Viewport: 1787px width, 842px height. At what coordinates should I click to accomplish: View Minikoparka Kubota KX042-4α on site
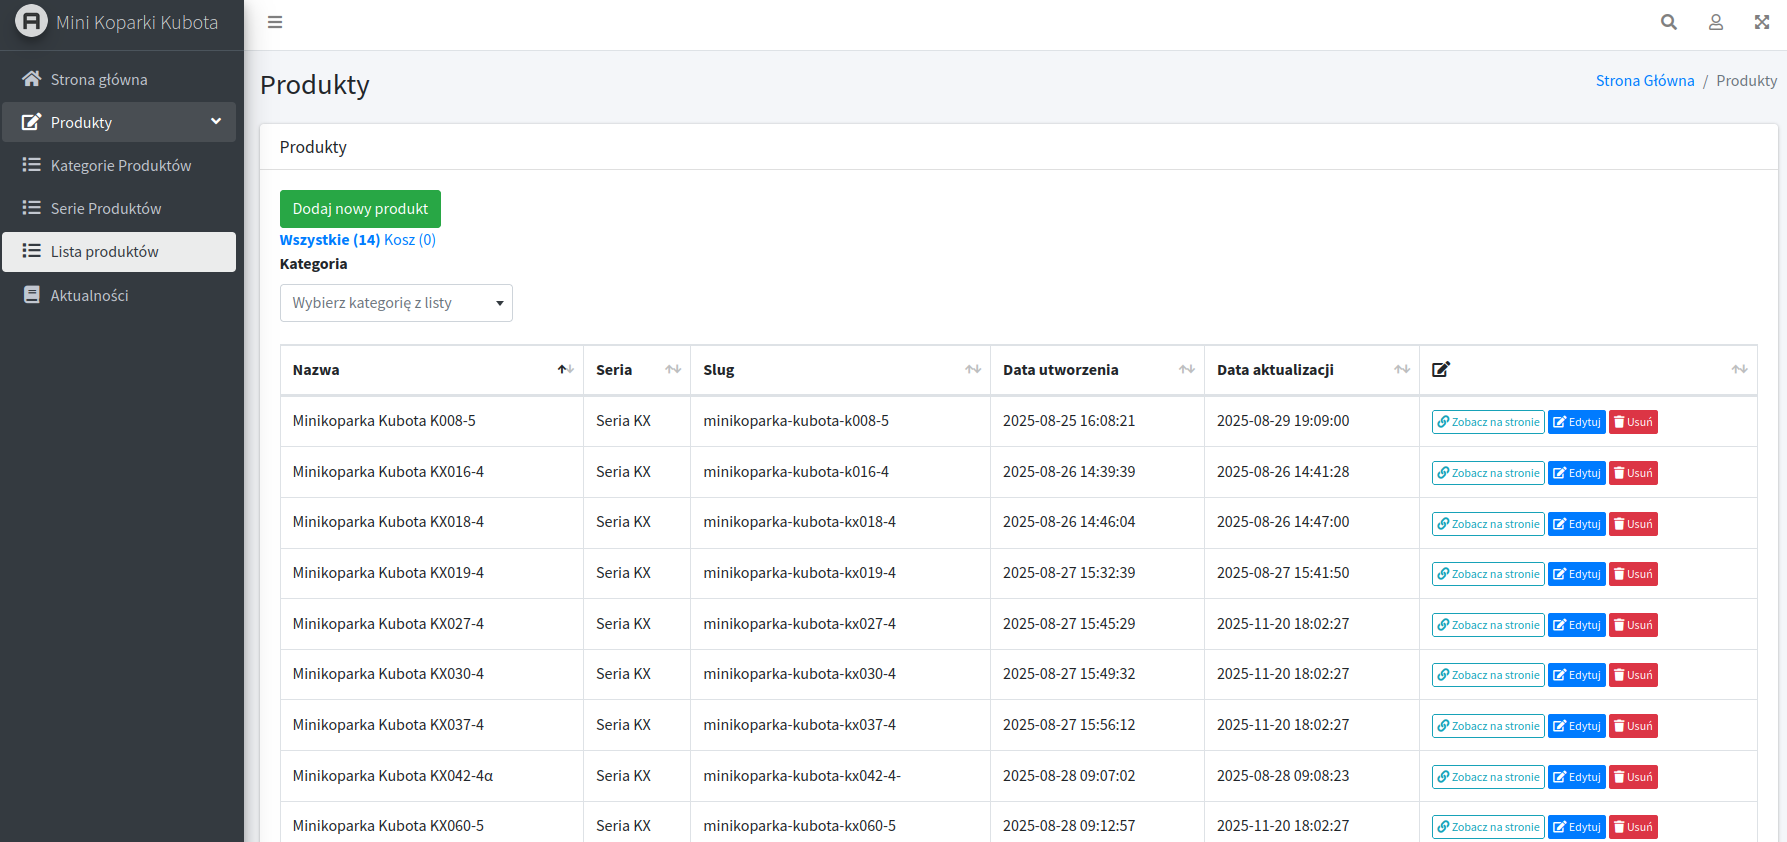pyautogui.click(x=1488, y=777)
